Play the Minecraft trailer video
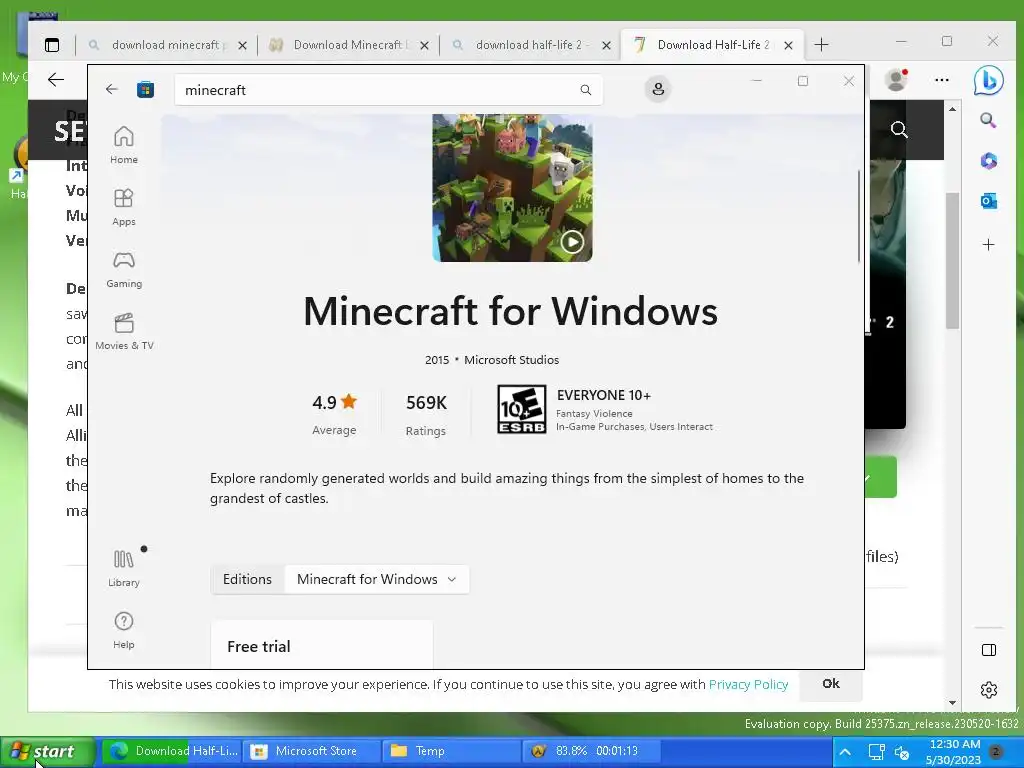 pyautogui.click(x=572, y=242)
